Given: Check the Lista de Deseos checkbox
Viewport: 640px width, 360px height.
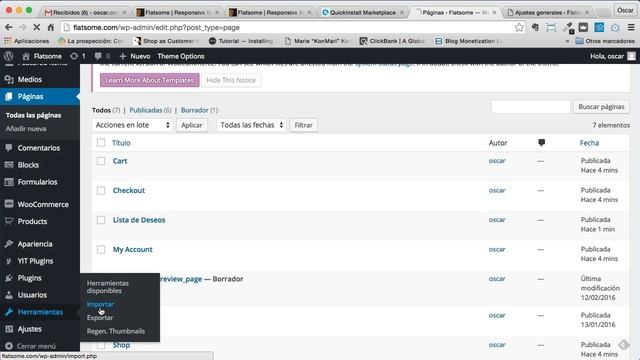Looking at the screenshot, I should tap(101, 220).
